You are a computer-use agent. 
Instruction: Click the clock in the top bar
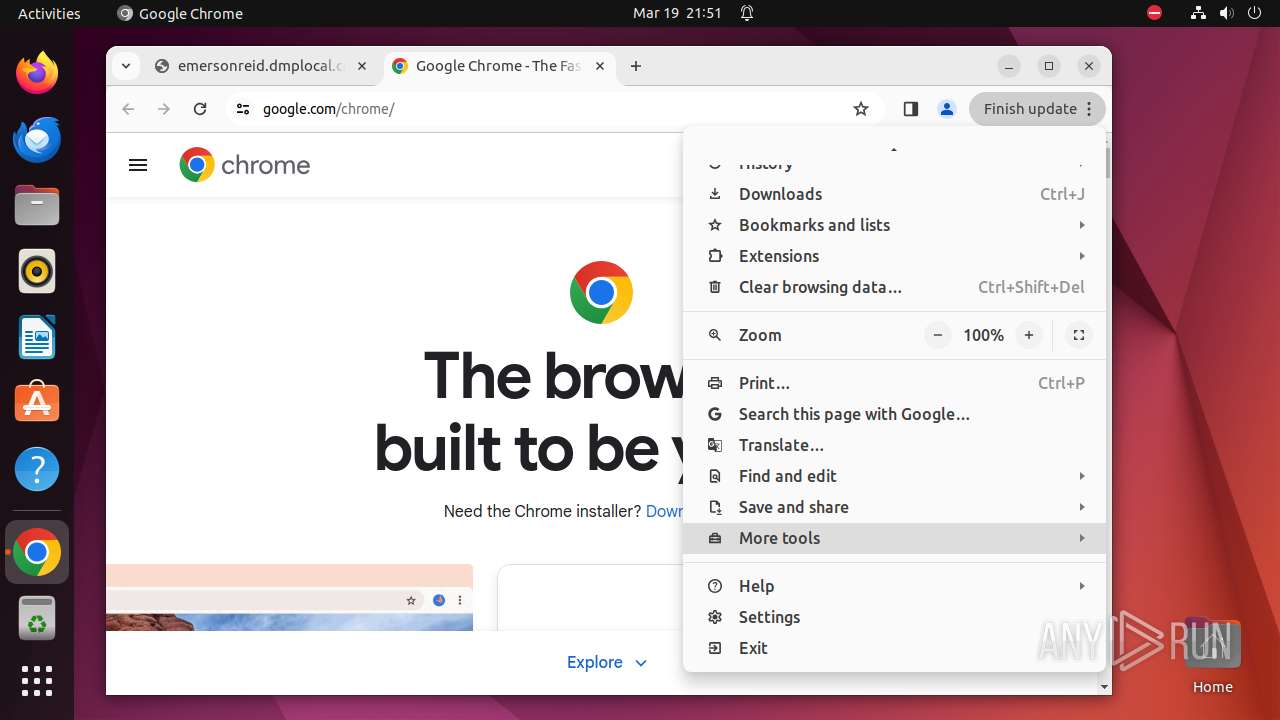point(677,13)
